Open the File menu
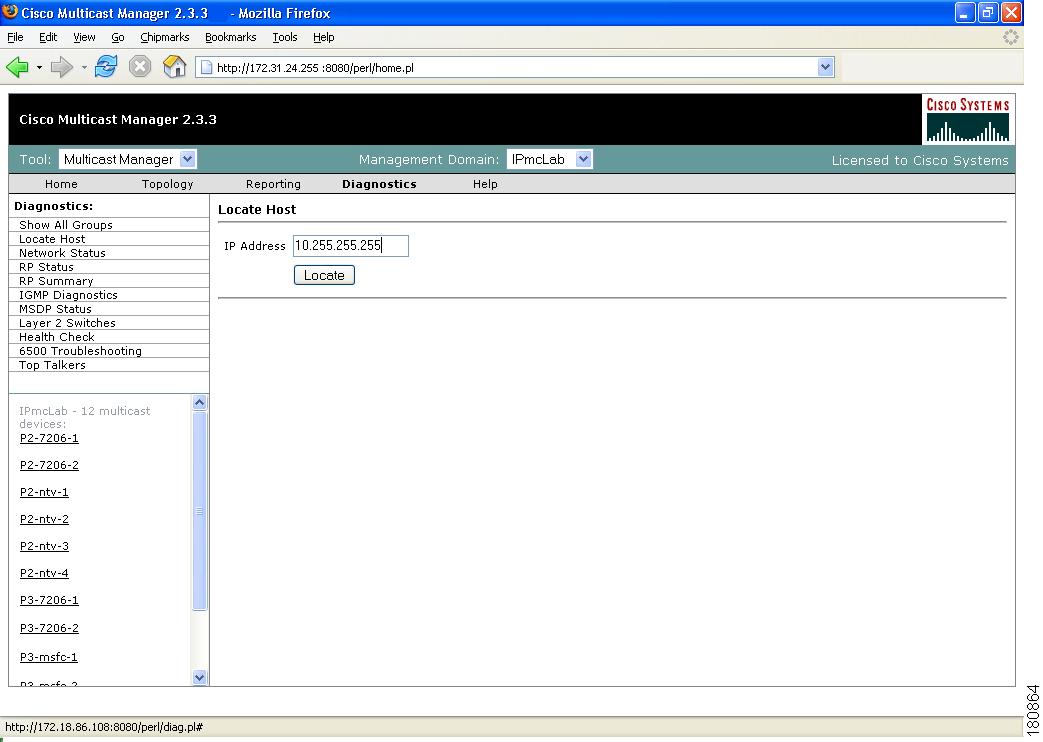The width and height of the screenshot is (1043, 742). tap(15, 37)
